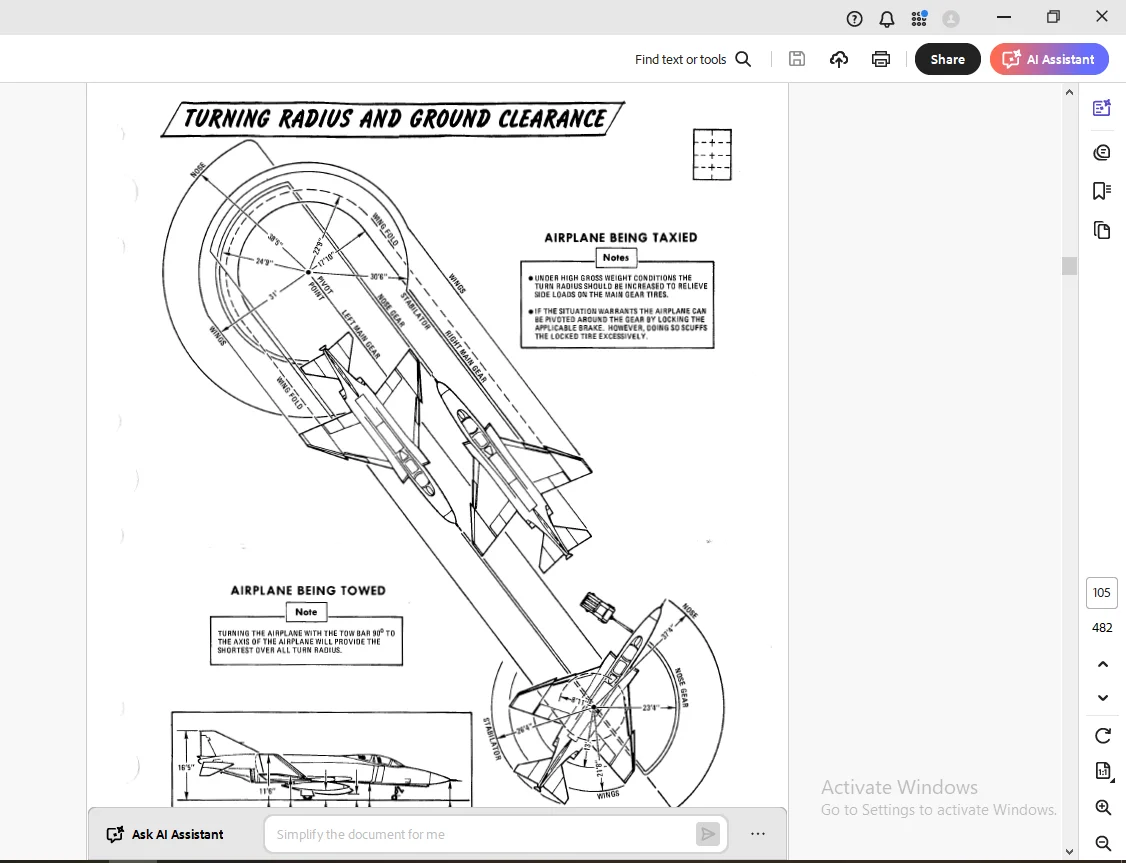
Task: Go to next page with down chevron
Action: (1102, 697)
